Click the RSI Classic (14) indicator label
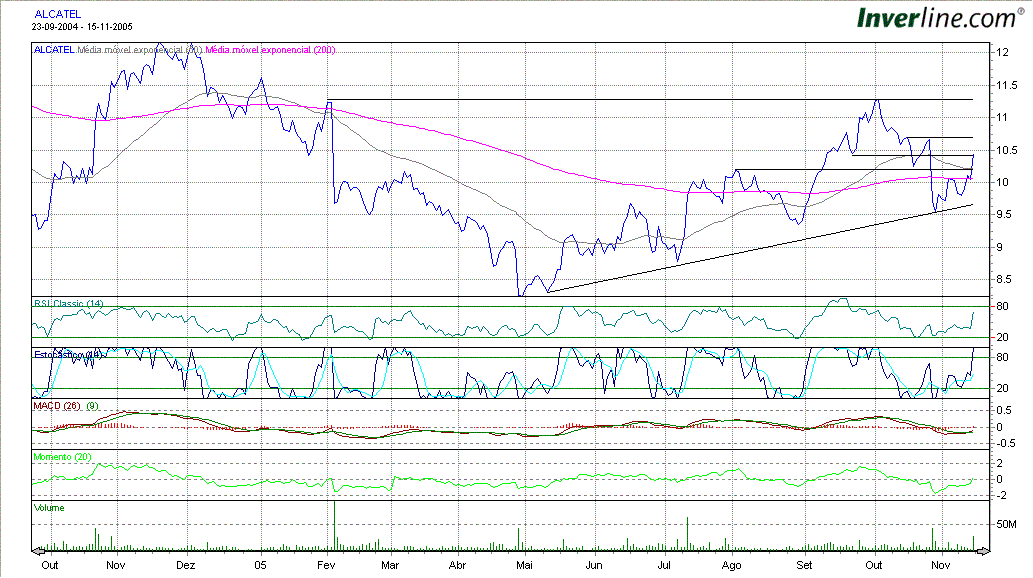The height and width of the screenshot is (578, 1033). pos(69,303)
